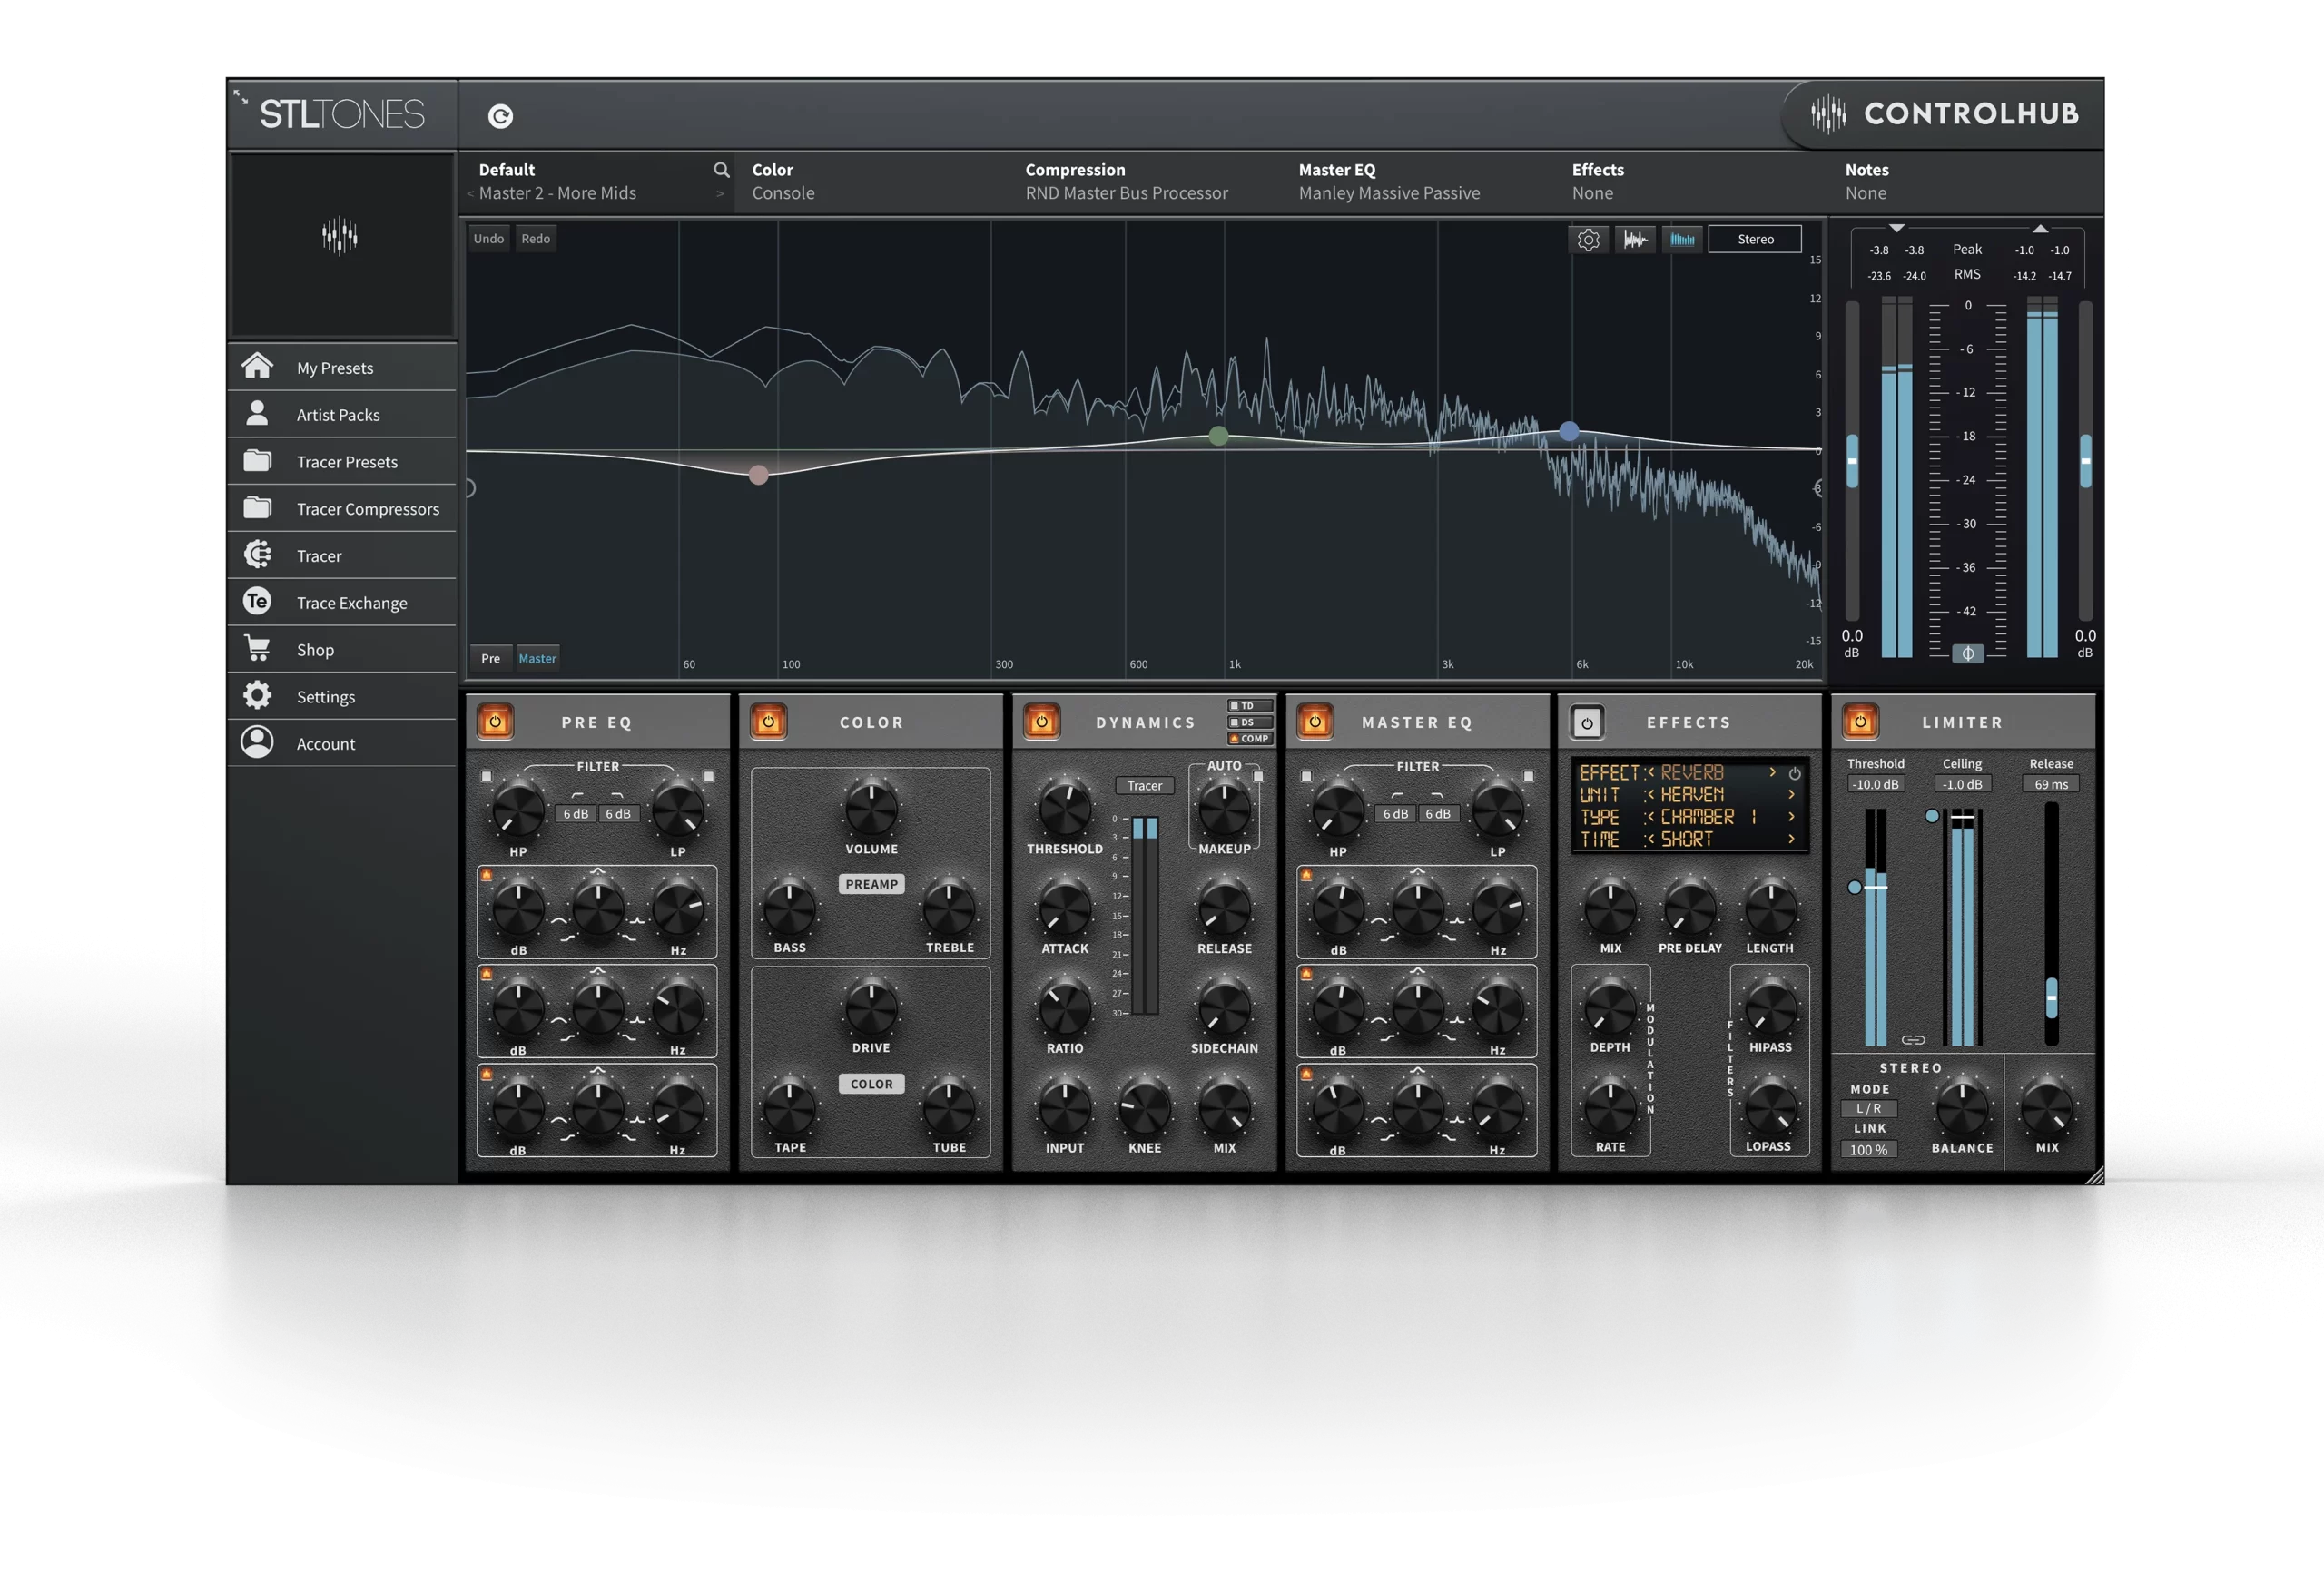Enable the Effects power button
Viewport: 2324px width, 1591px height.
[x=1587, y=722]
